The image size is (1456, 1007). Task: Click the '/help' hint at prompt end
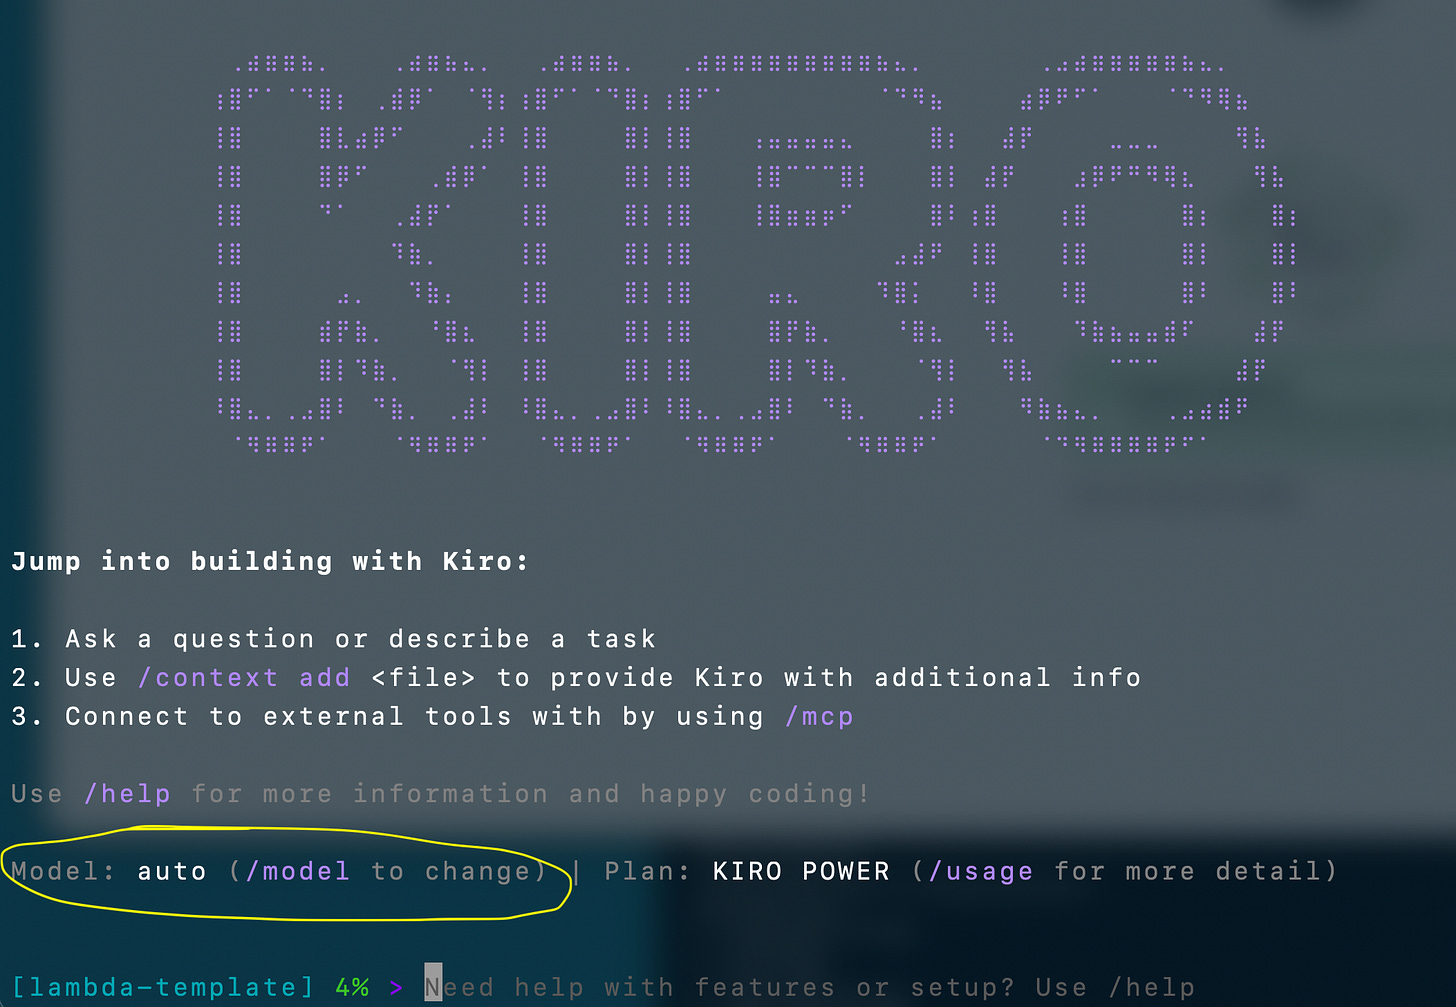tap(1152, 988)
